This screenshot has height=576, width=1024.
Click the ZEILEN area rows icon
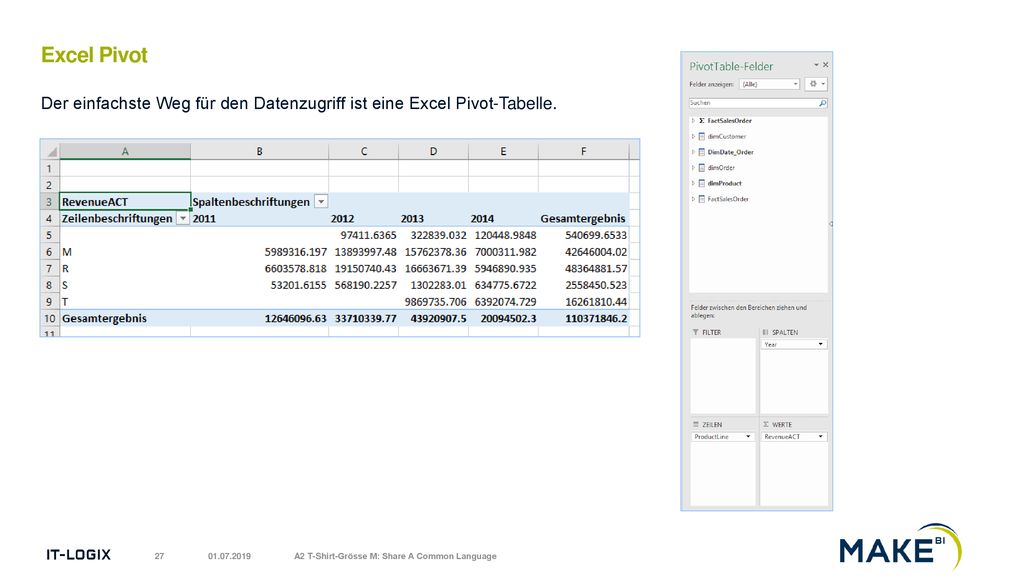696,424
